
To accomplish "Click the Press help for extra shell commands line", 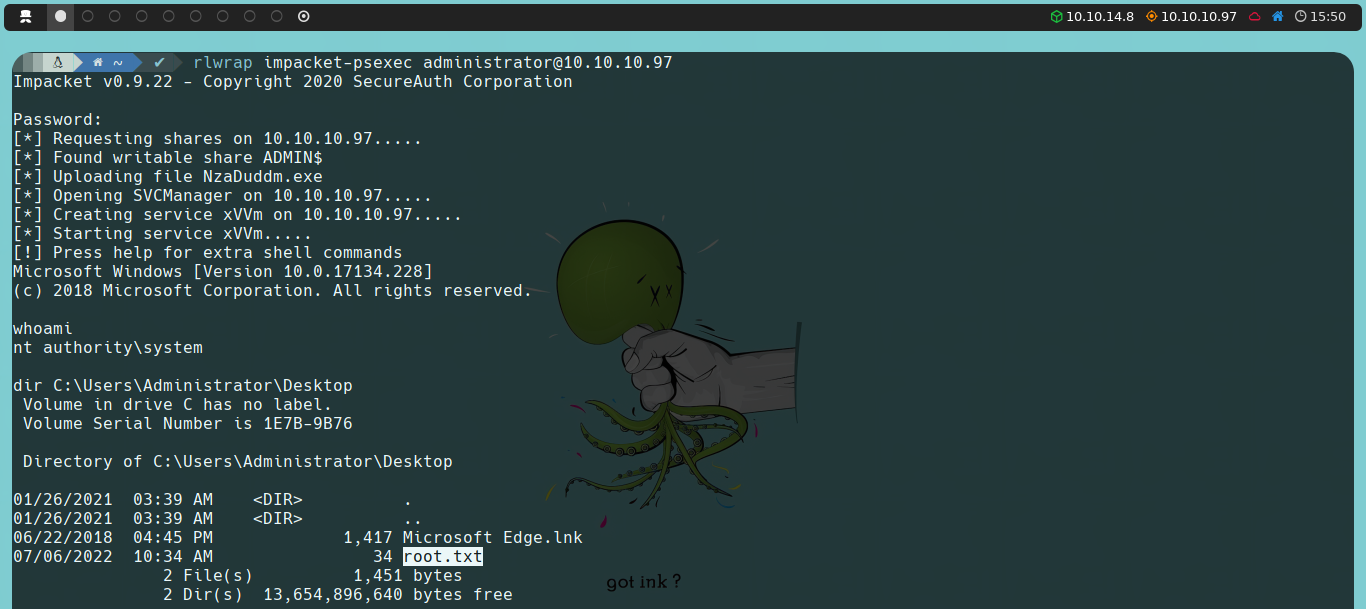I will pos(208,252).
